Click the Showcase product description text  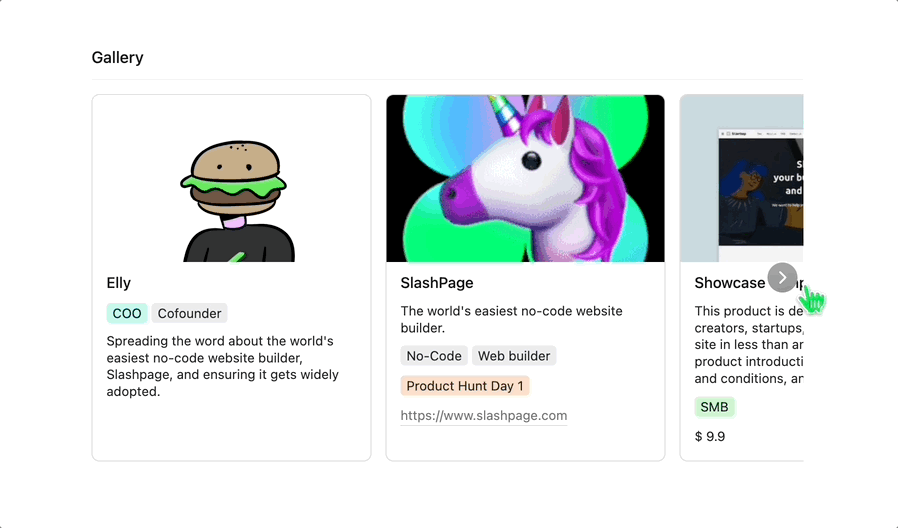click(749, 345)
